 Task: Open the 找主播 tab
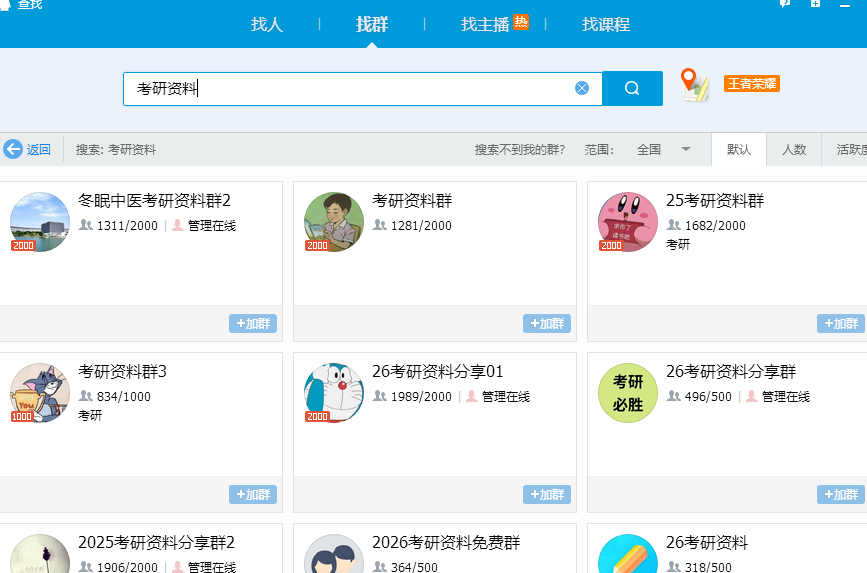coord(485,24)
